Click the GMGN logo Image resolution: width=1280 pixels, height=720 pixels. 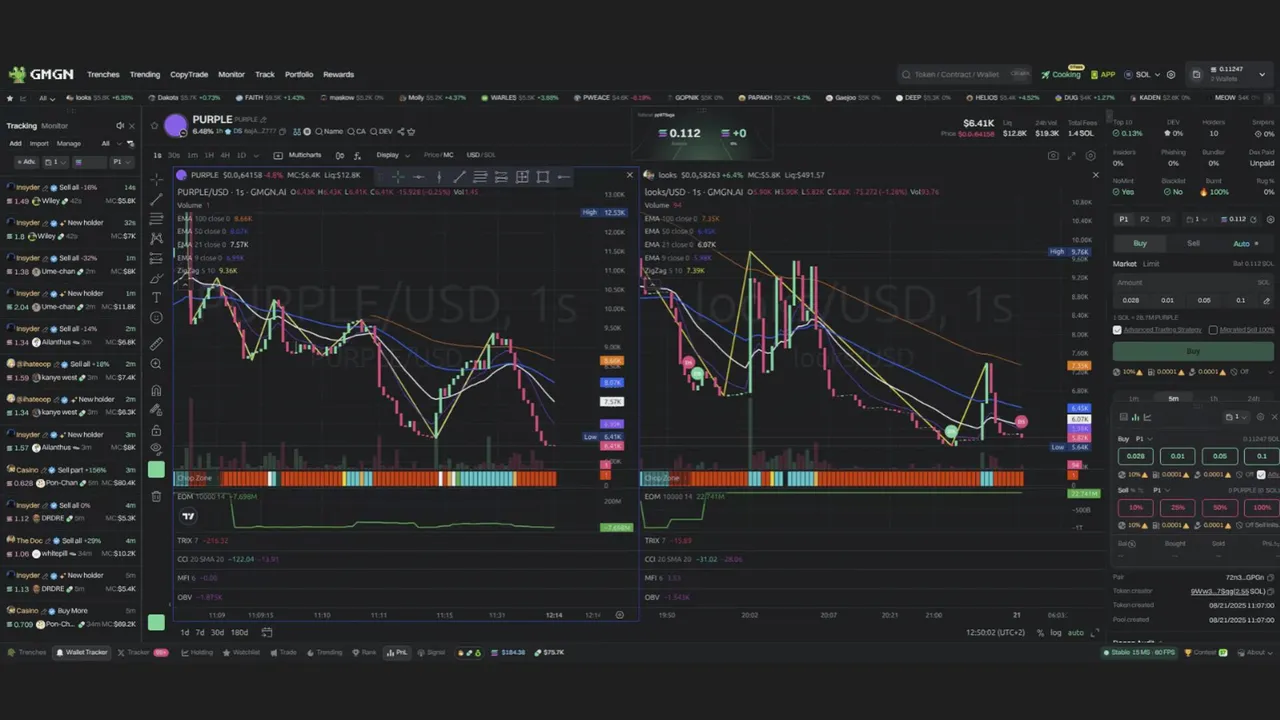pos(41,74)
